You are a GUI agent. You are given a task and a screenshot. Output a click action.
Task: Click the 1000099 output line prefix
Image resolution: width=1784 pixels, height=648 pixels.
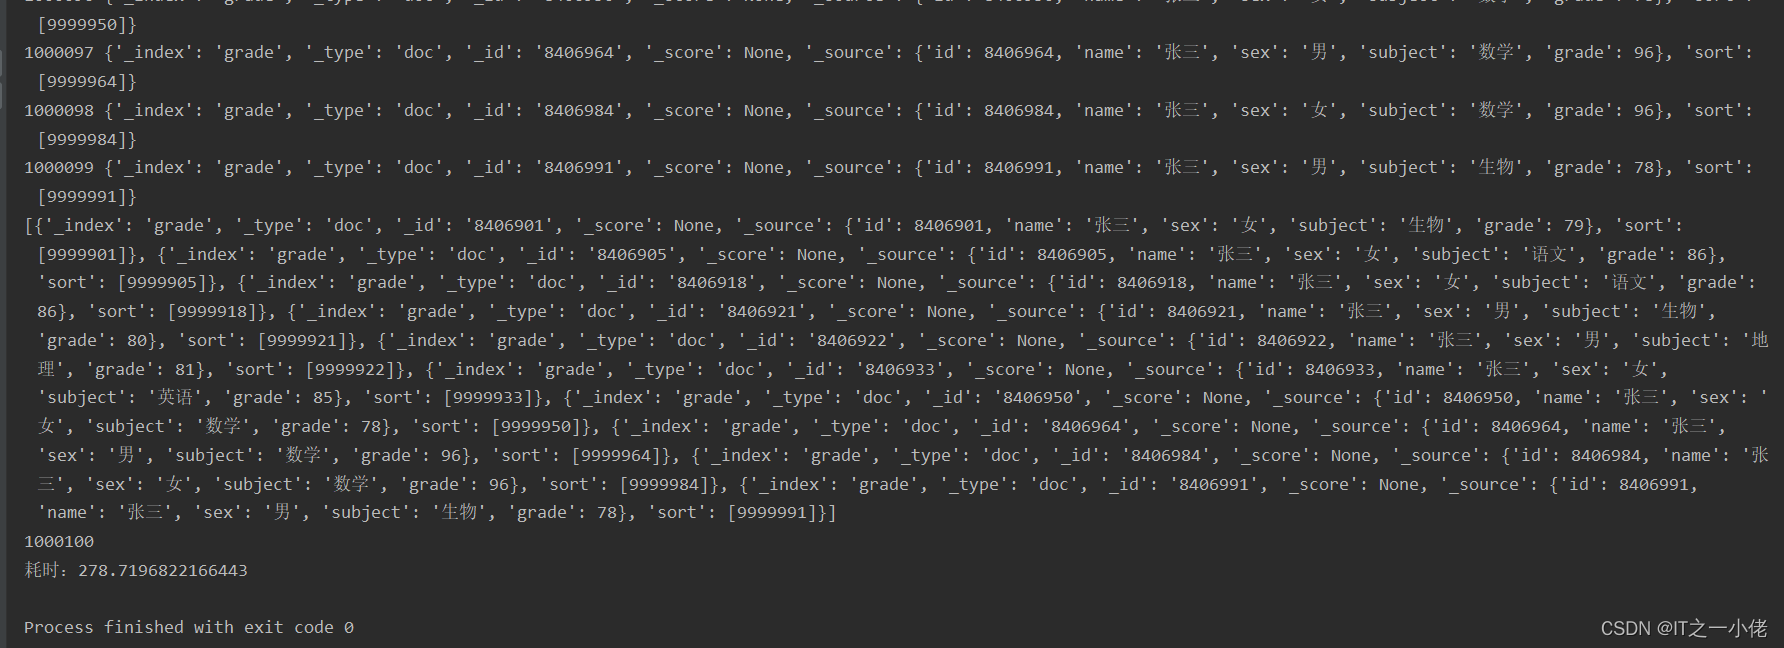(59, 167)
